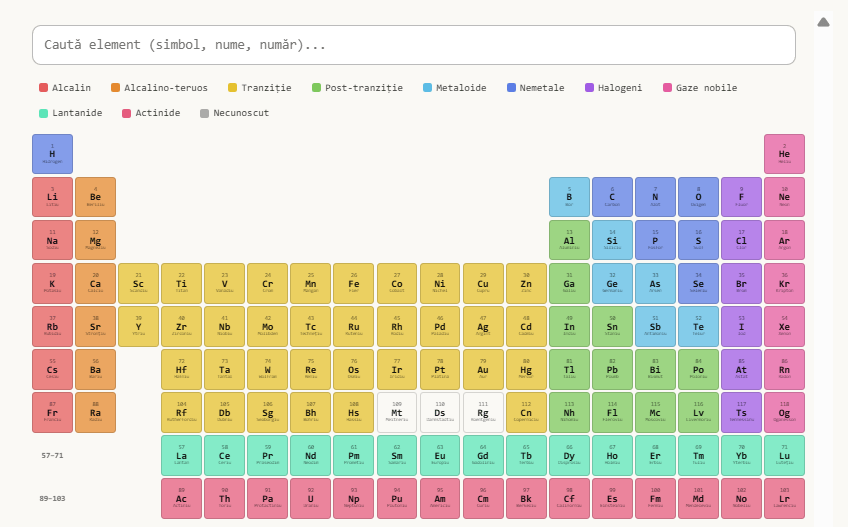Click the element search input field
Screen dimensions: 848x527
413,45
